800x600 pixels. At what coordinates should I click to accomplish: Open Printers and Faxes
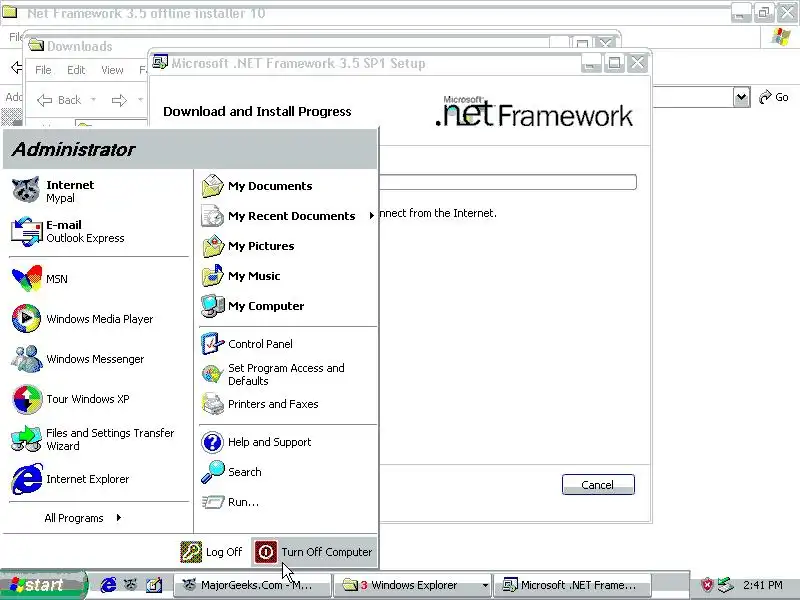point(288,404)
